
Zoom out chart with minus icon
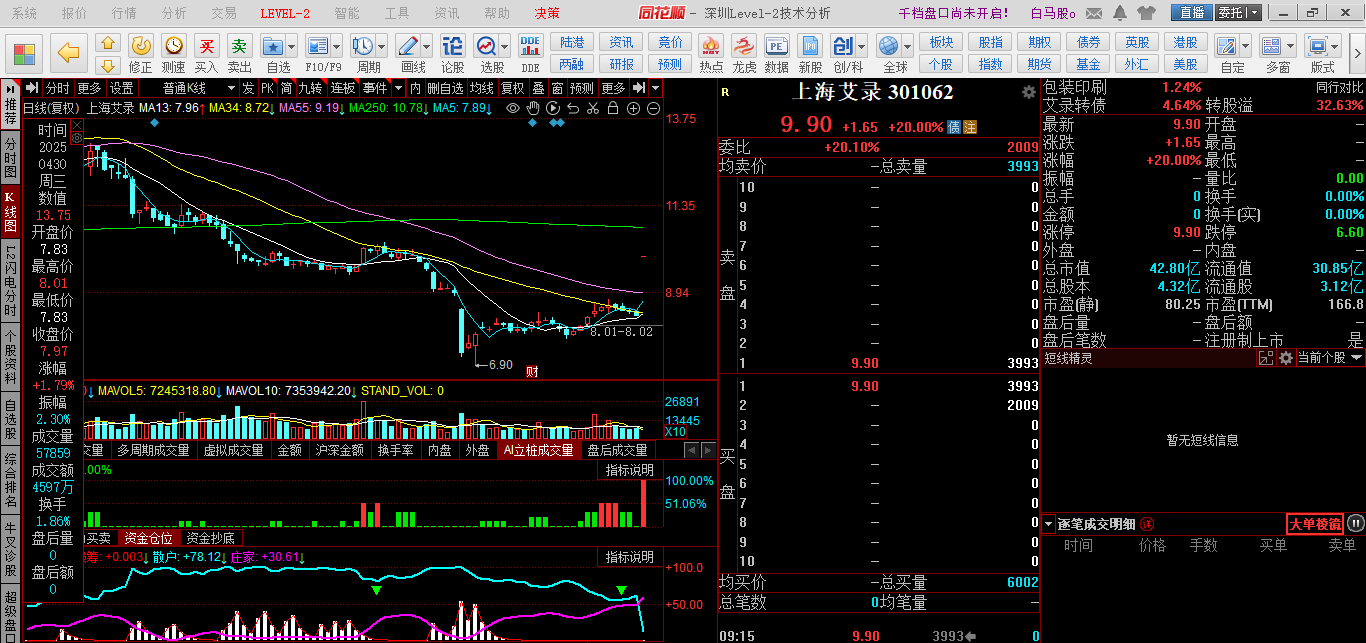pos(654,108)
